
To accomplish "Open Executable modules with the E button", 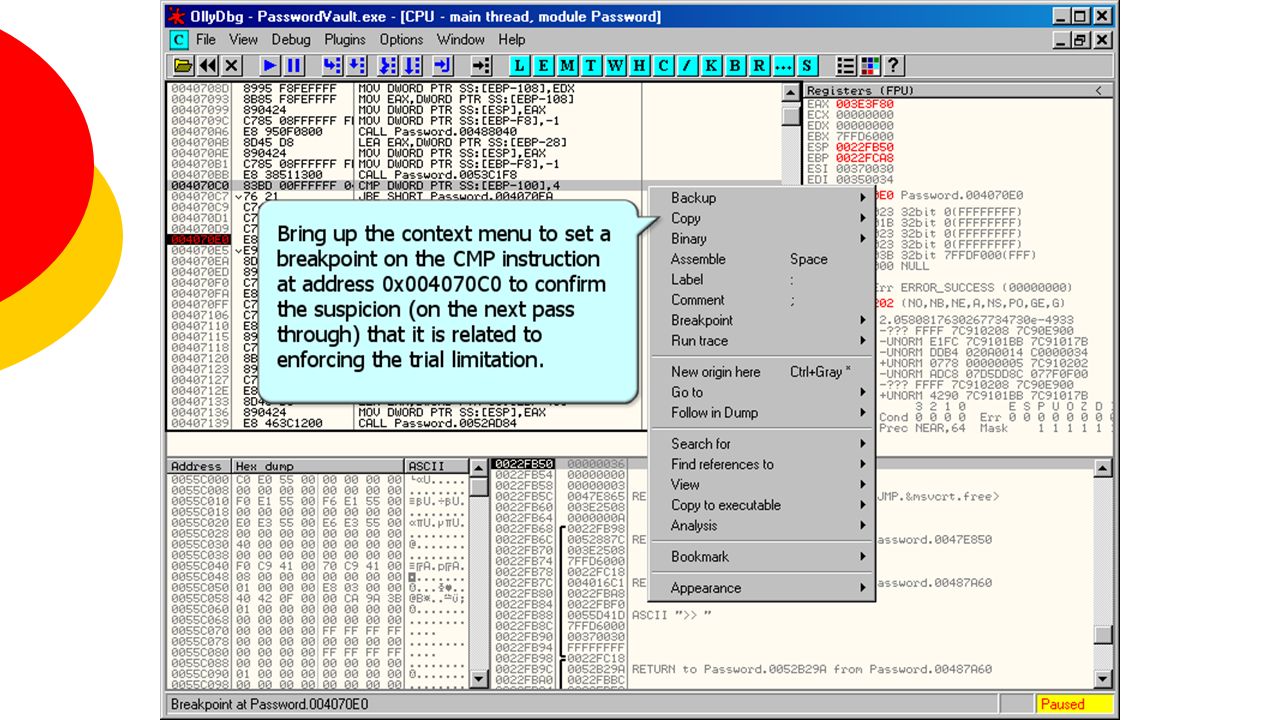I will 544,66.
